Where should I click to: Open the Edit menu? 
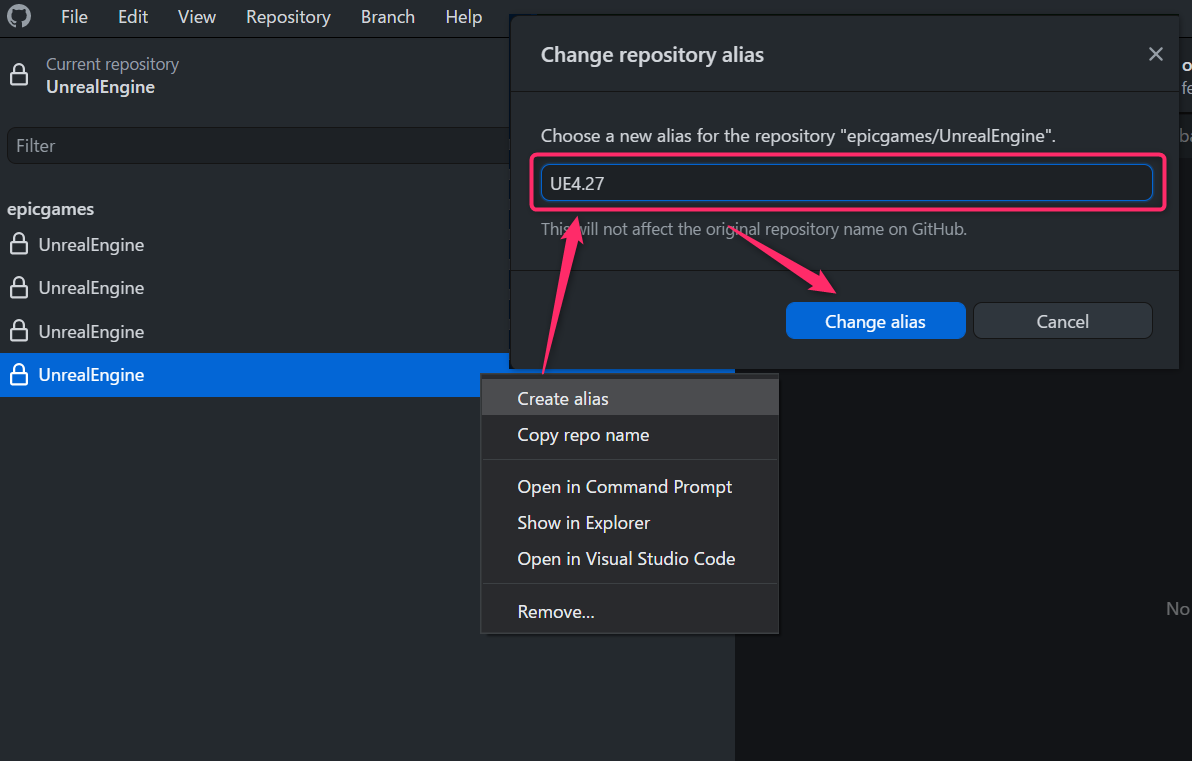tap(133, 17)
